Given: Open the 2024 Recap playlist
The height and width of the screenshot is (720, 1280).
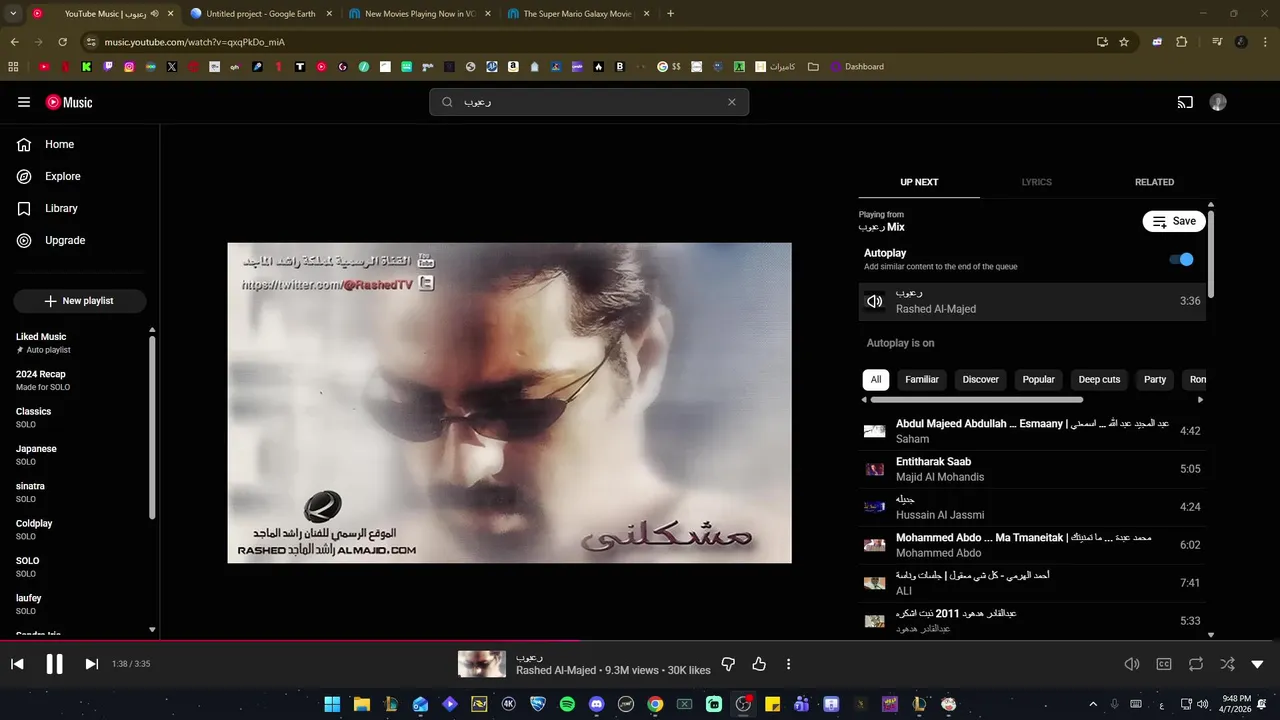Looking at the screenshot, I should click(76, 380).
